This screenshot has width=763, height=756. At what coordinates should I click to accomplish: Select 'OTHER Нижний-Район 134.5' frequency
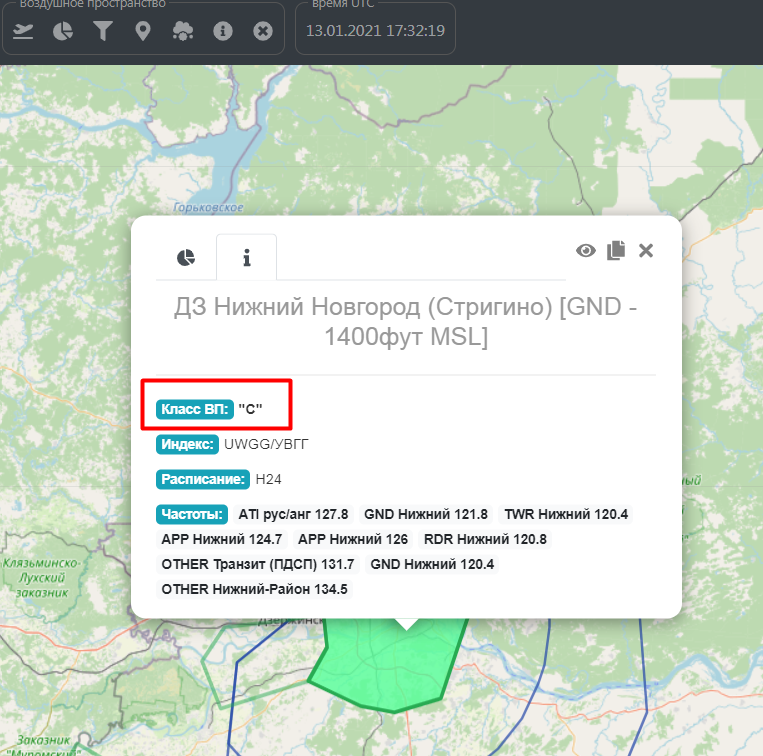click(254, 589)
